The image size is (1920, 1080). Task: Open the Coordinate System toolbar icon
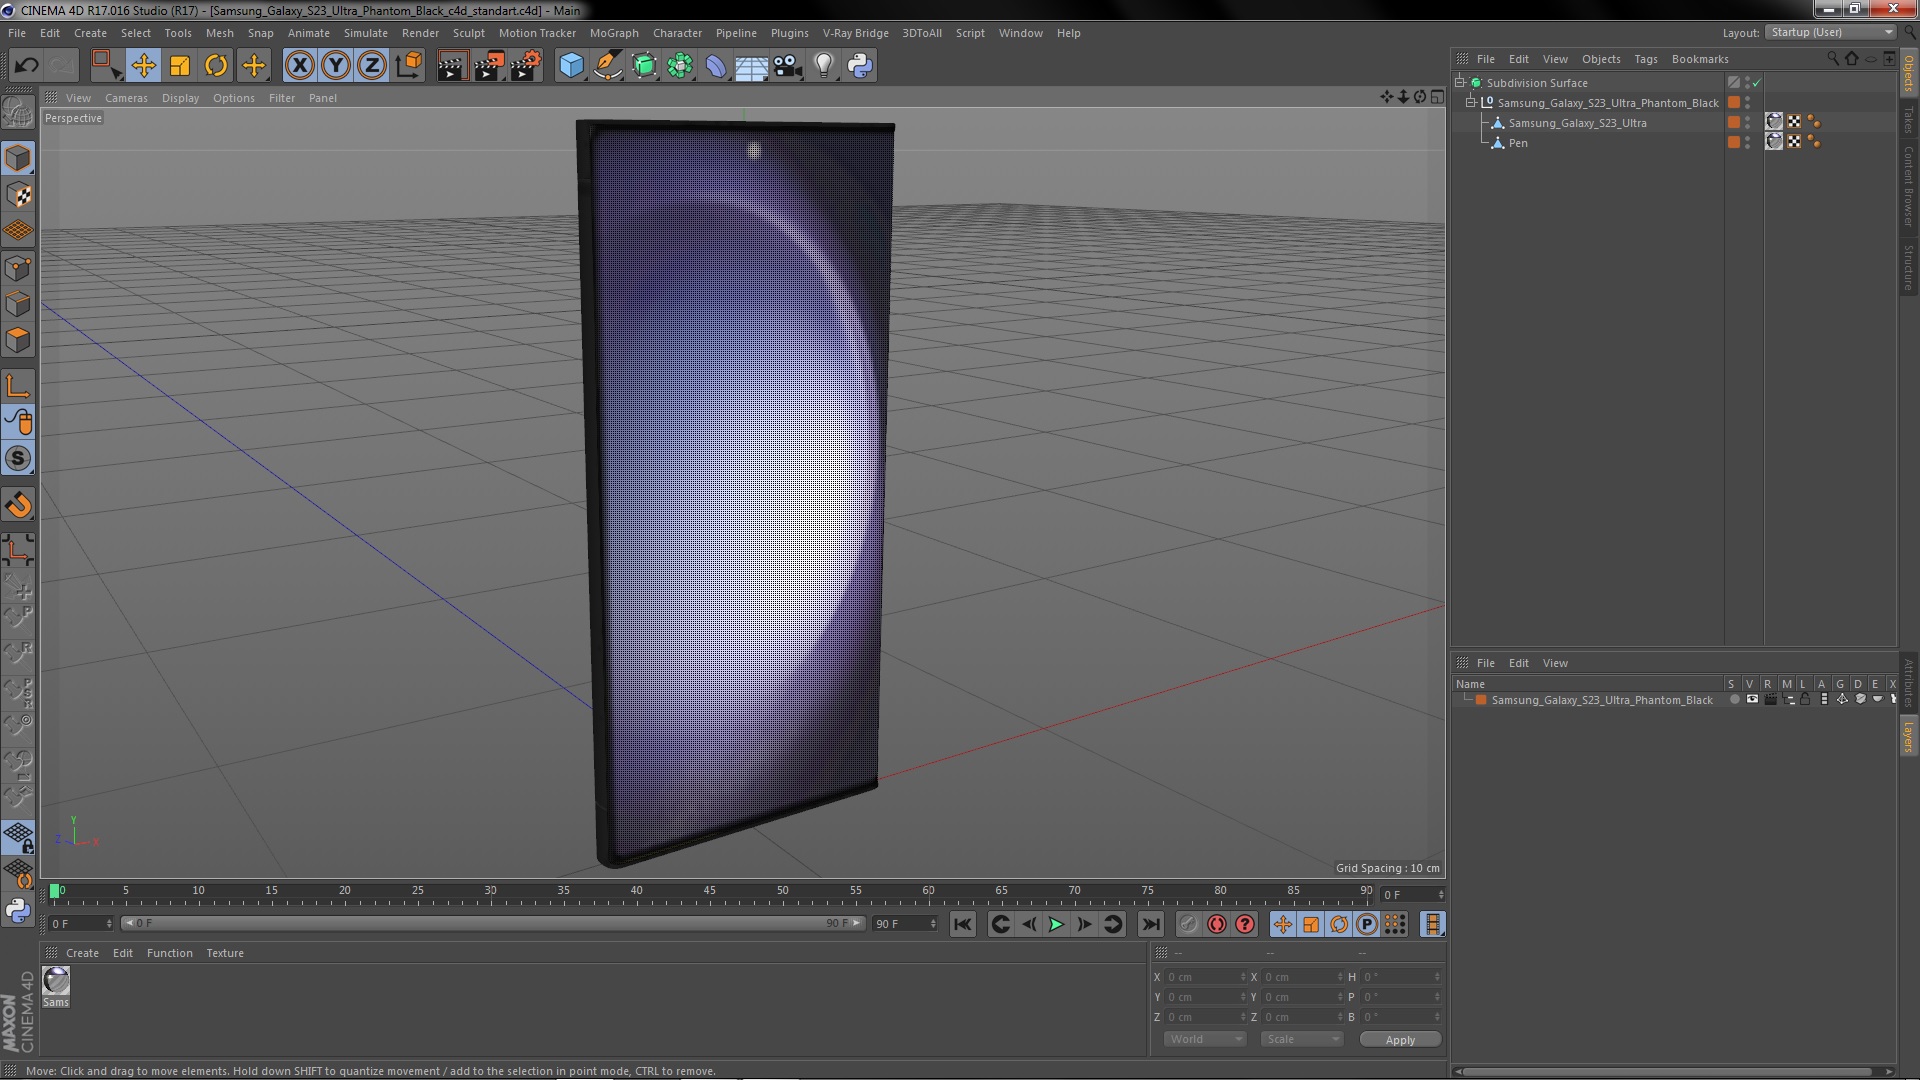[x=408, y=66]
